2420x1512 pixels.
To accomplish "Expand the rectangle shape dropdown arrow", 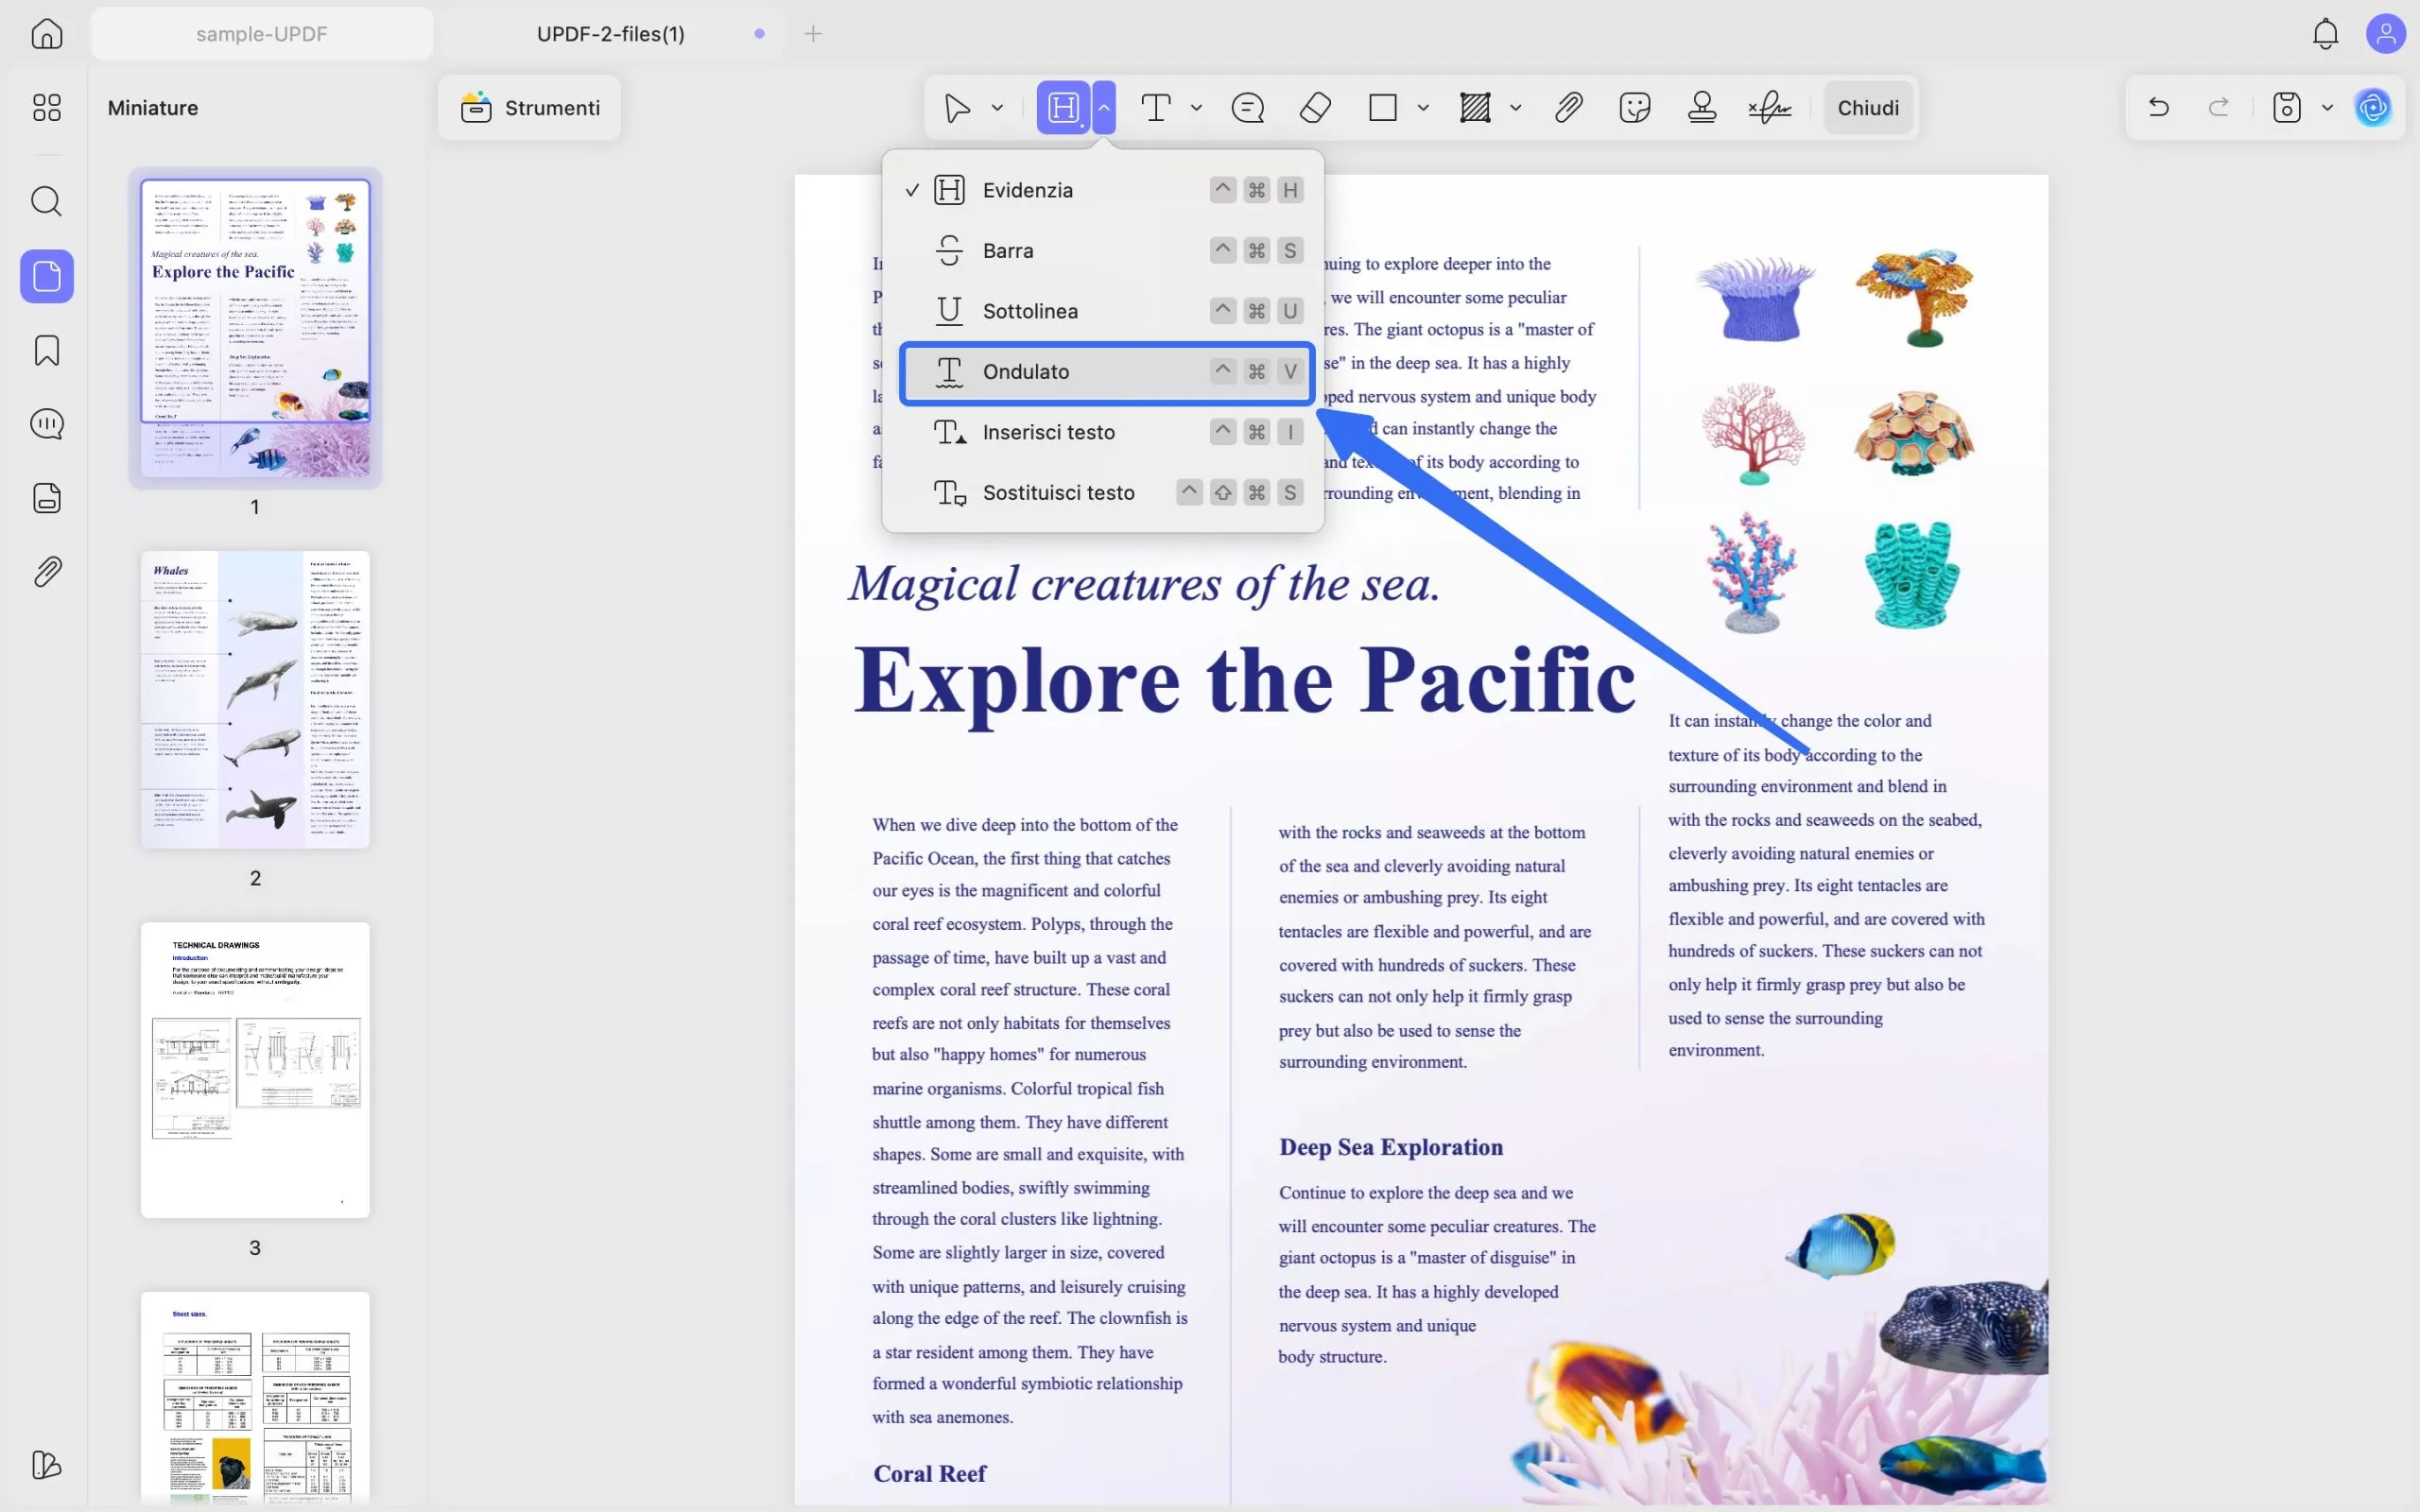I will pyautogui.click(x=1423, y=107).
